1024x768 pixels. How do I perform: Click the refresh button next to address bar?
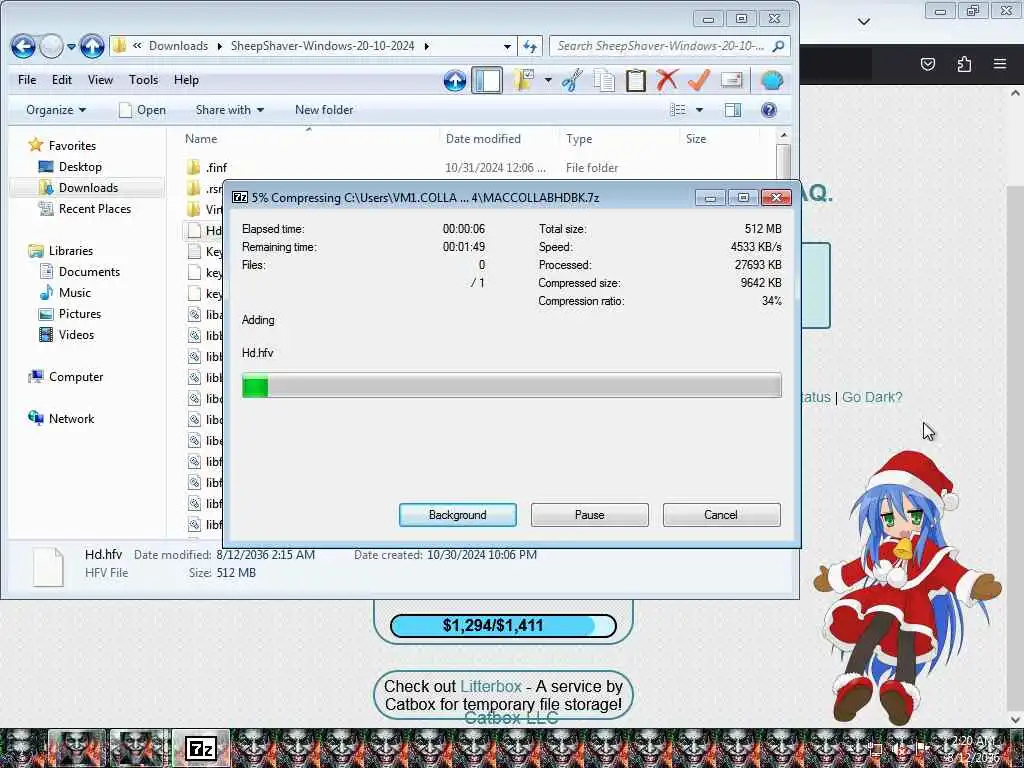click(x=530, y=46)
